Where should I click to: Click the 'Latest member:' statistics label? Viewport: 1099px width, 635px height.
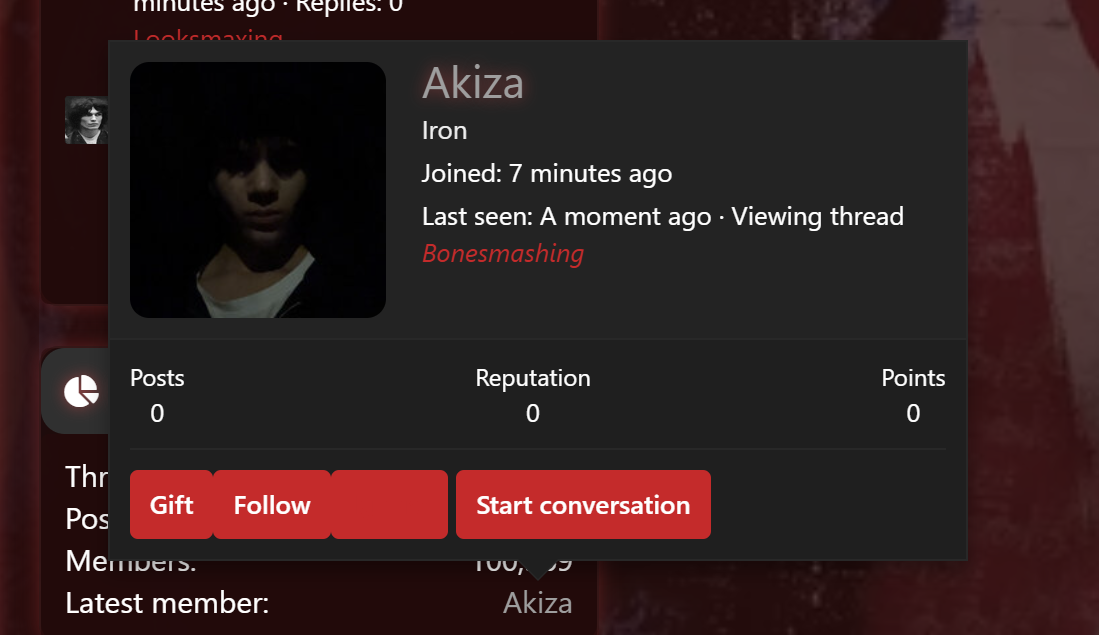[x=167, y=604]
